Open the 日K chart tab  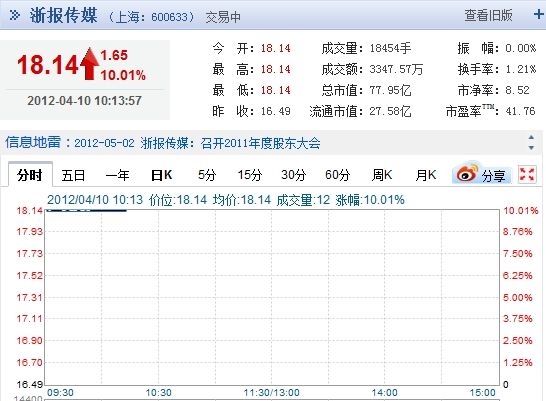[162, 175]
